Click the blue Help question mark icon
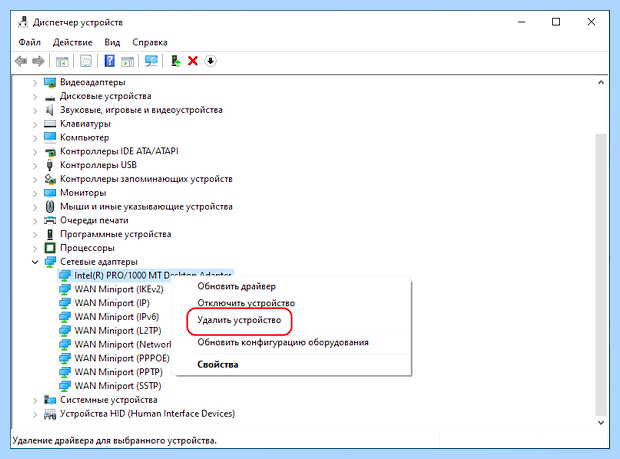 click(x=110, y=61)
